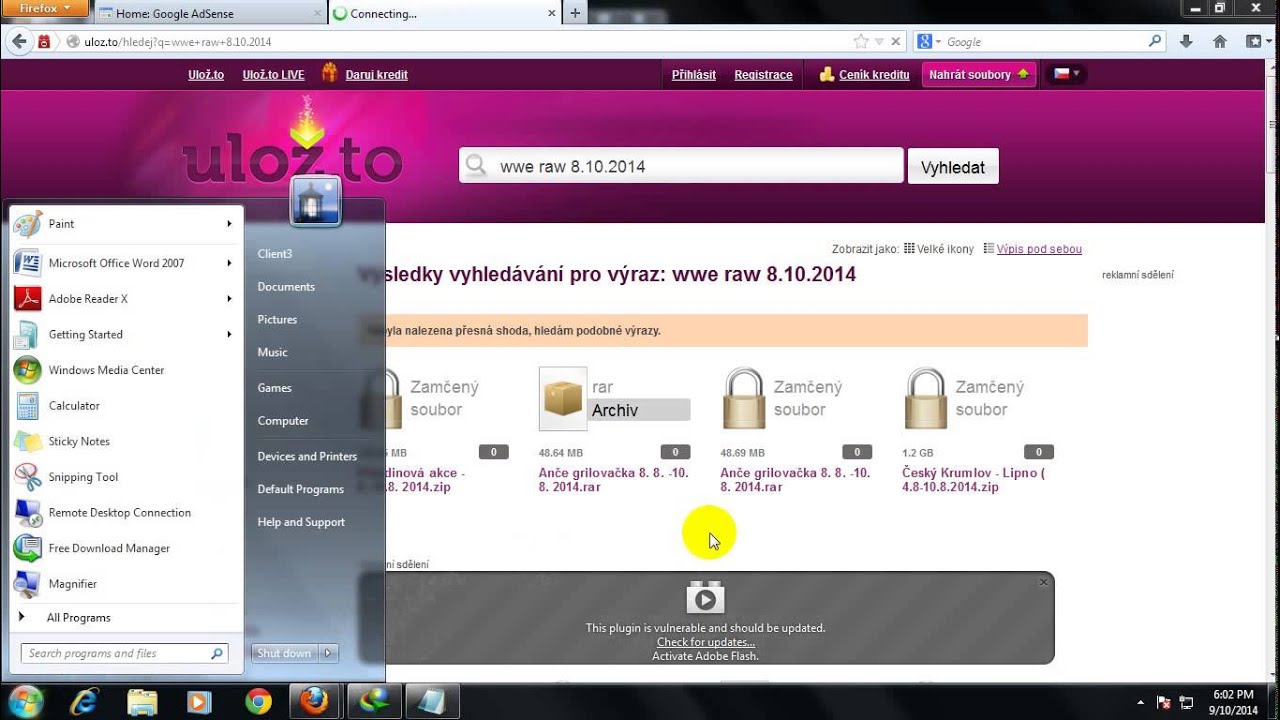Open Windows Media Player taskbar icon
This screenshot has width=1280, height=720.
[x=200, y=702]
